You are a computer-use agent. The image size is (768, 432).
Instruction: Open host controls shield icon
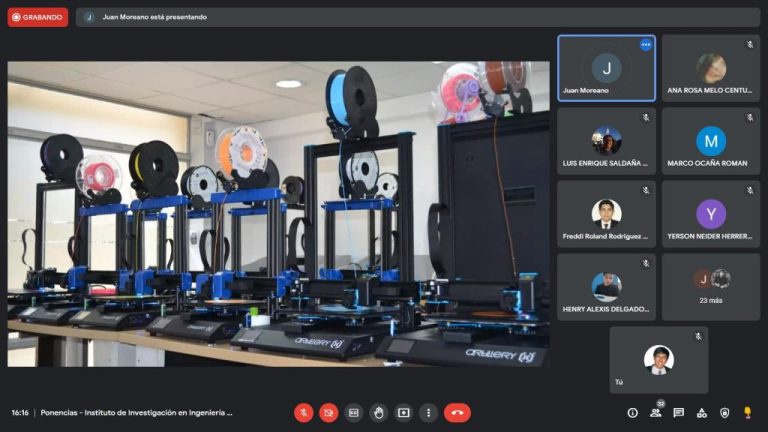[x=725, y=412]
